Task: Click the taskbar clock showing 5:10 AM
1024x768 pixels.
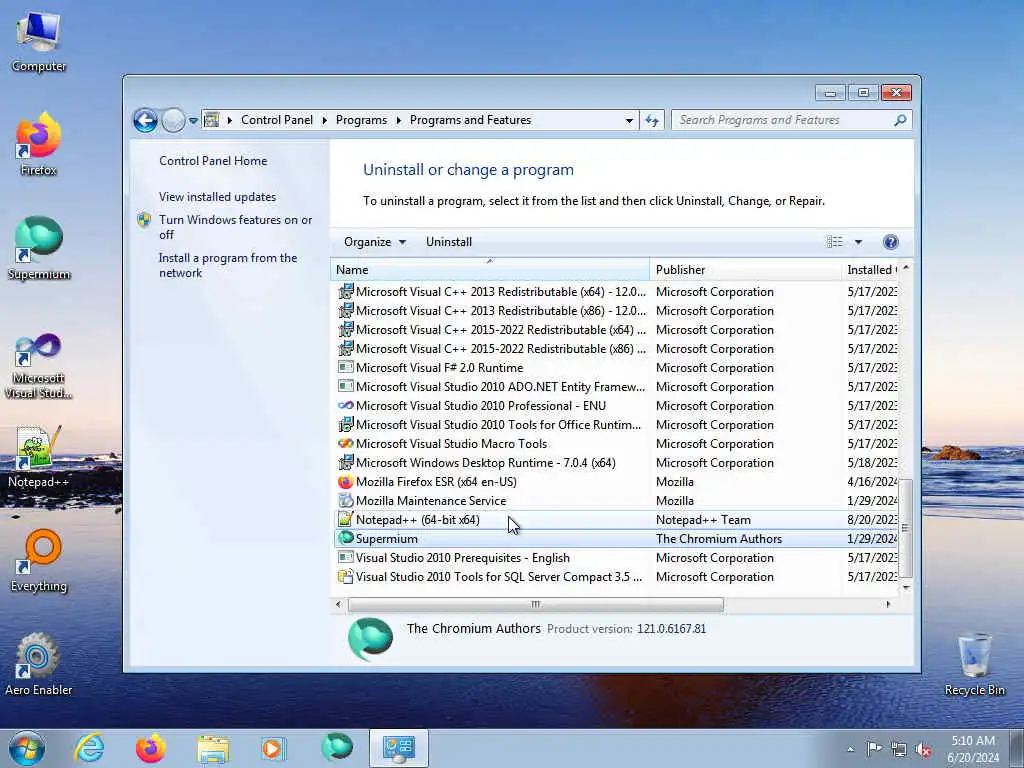Action: (x=973, y=749)
